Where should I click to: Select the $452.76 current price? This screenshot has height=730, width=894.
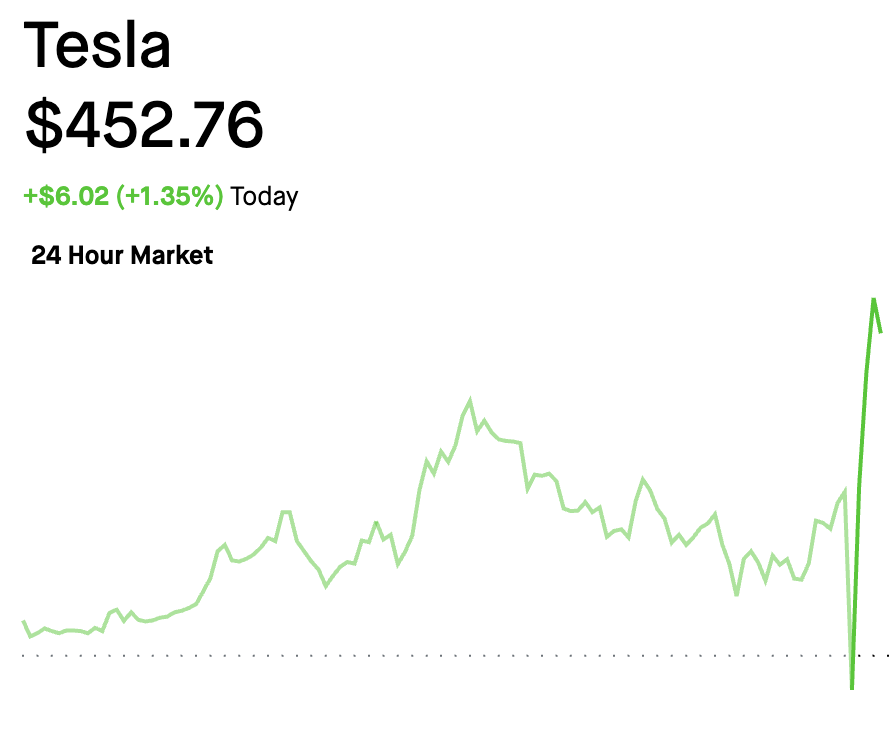coord(144,124)
